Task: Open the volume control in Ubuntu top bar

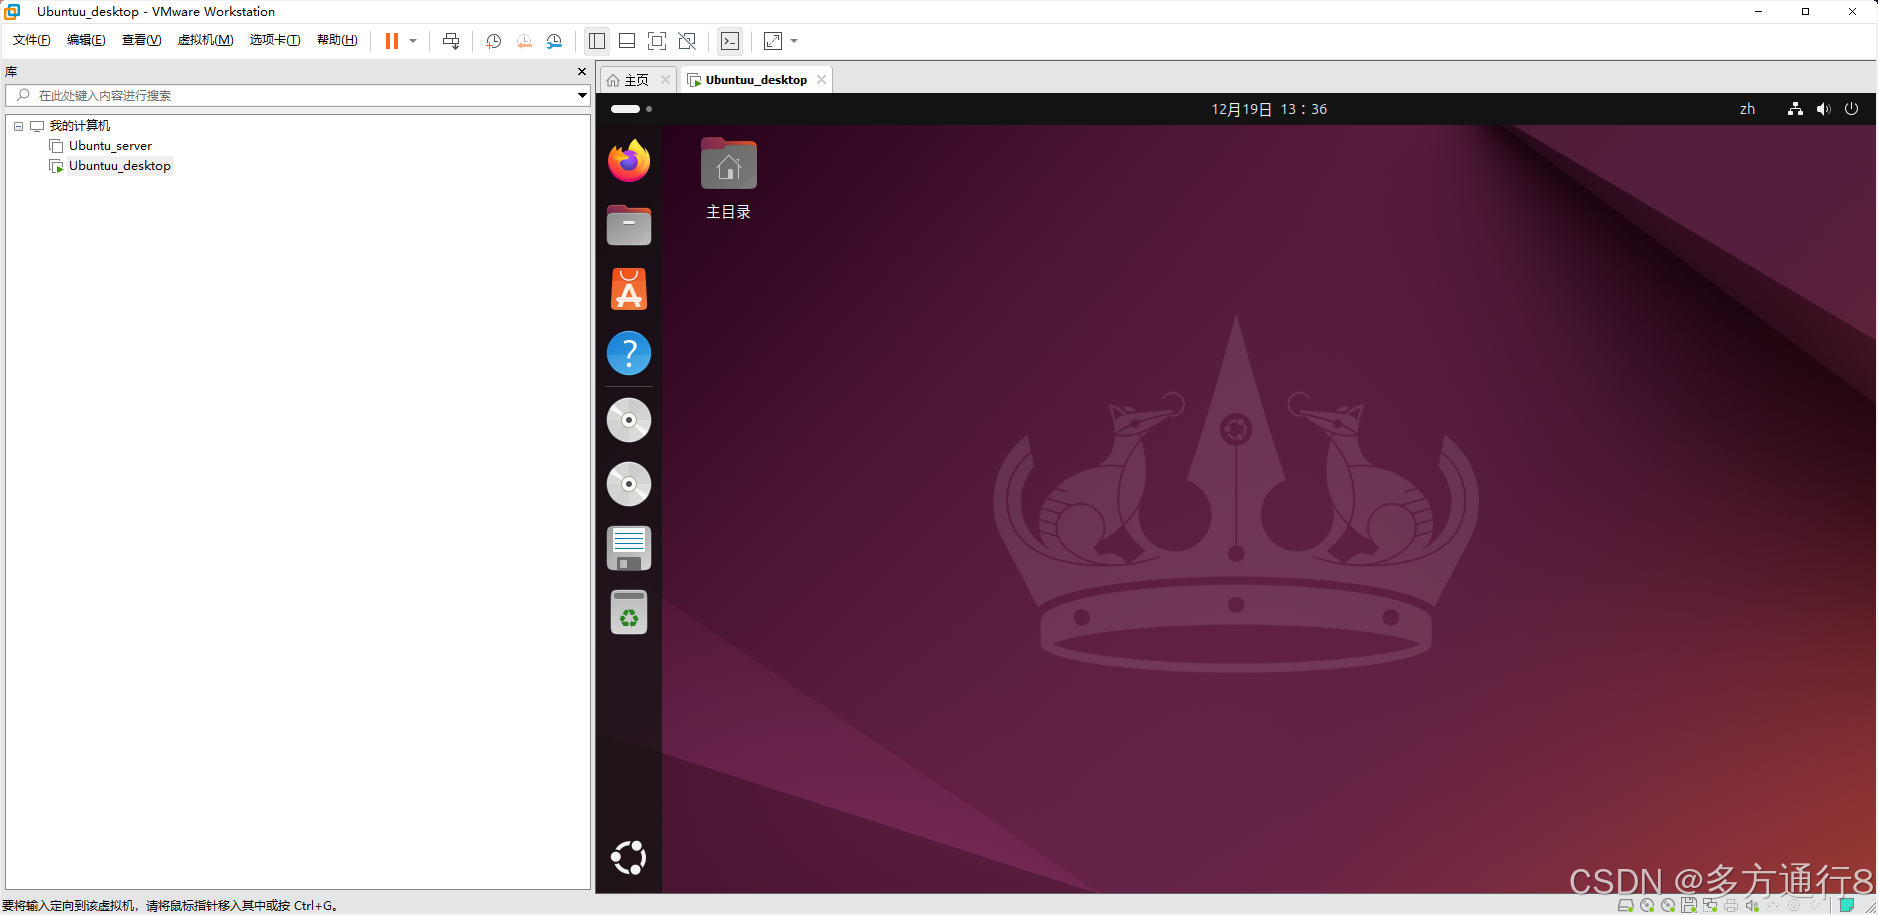Action: coord(1823,109)
